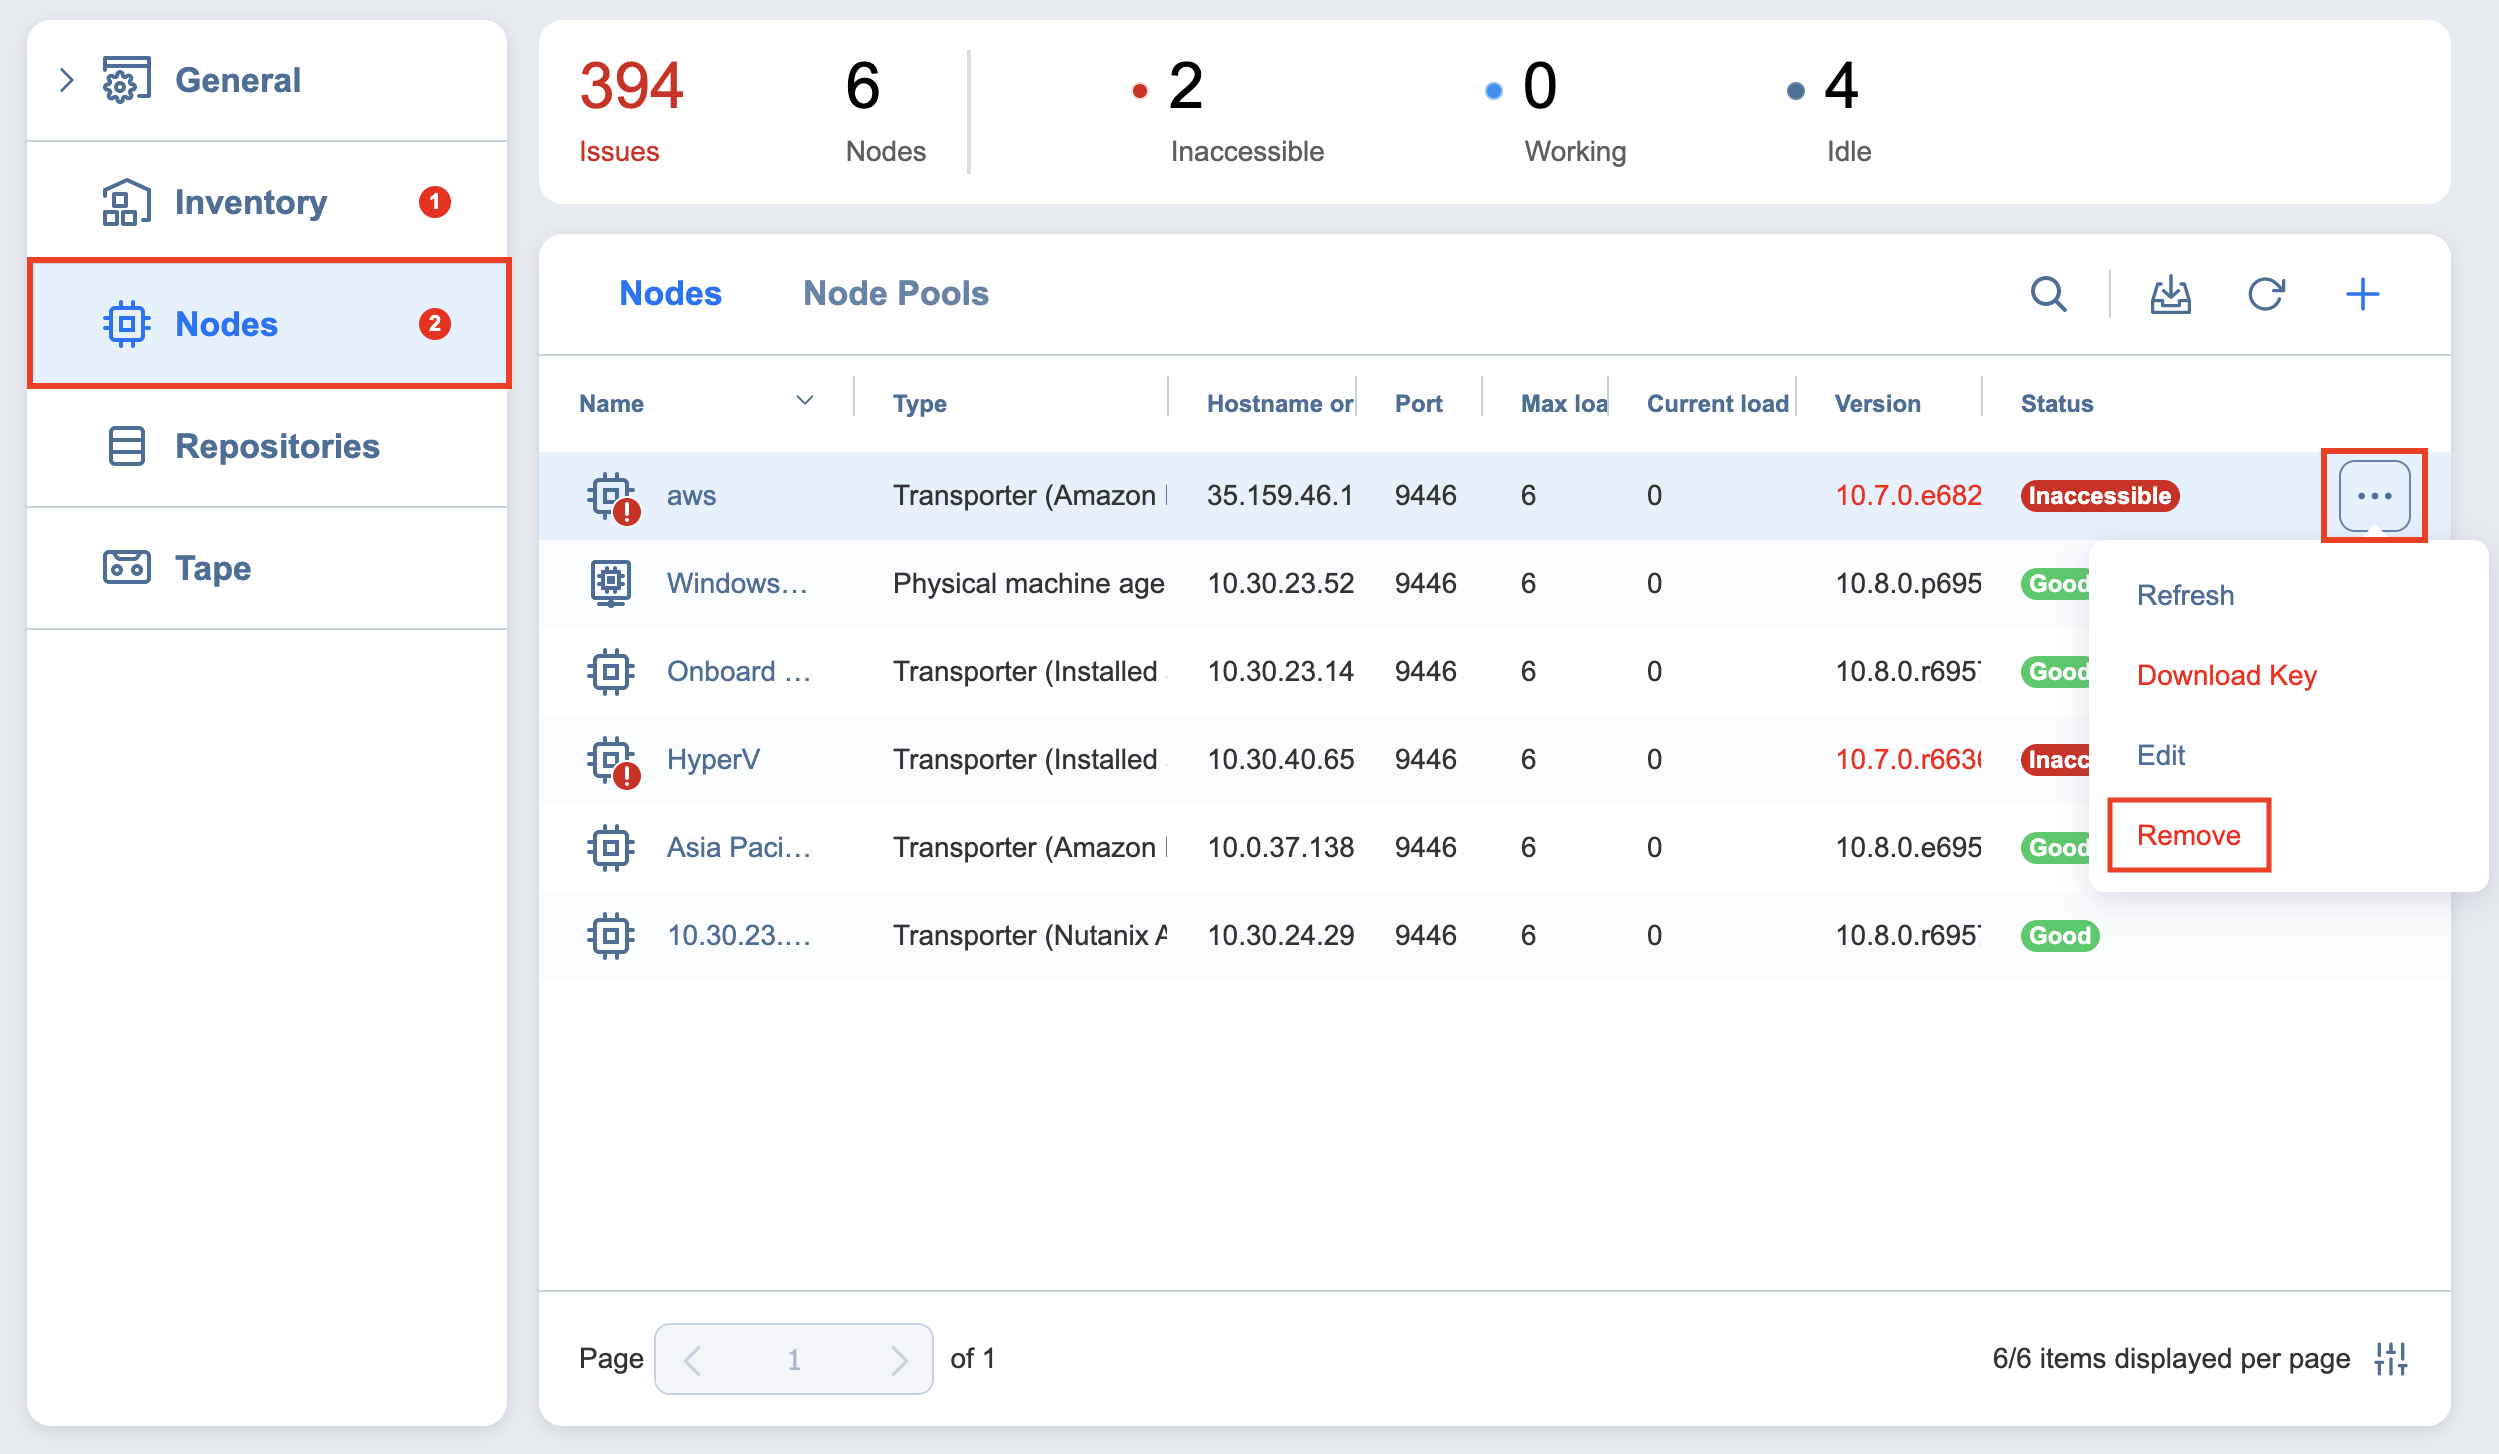Open the Tape section in the sidebar
The image size is (2499, 1454).
tap(213, 568)
